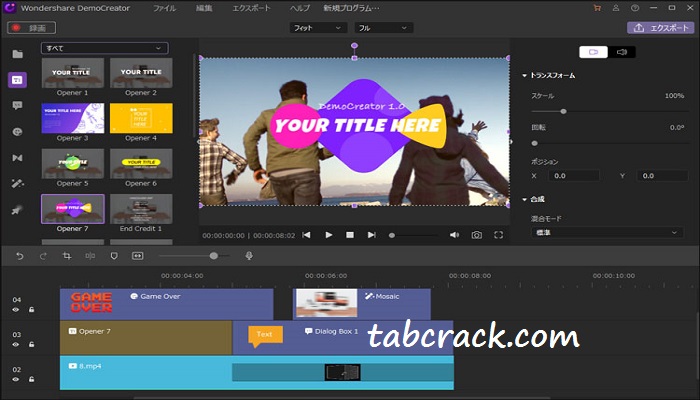The width and height of the screenshot is (700, 400).
Task: Adjust the スケール slider
Action: click(563, 111)
